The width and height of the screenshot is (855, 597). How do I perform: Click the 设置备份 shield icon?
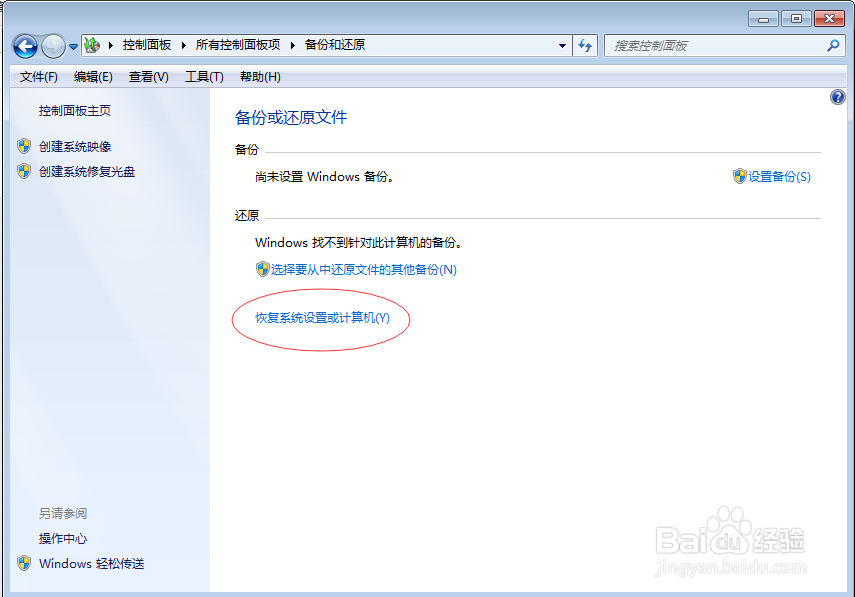click(737, 176)
